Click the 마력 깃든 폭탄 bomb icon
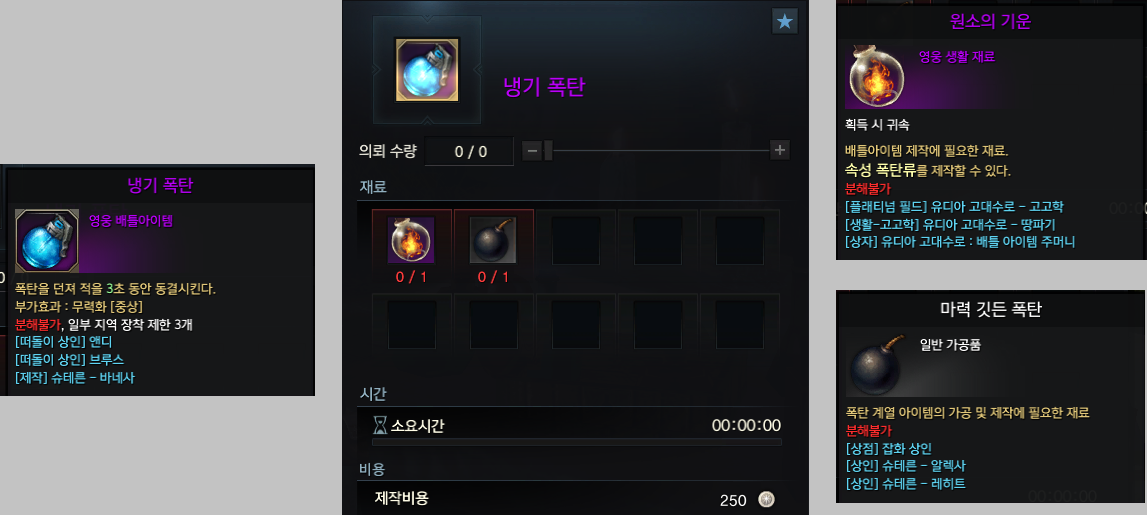Image resolution: width=1147 pixels, height=515 pixels. [876, 365]
